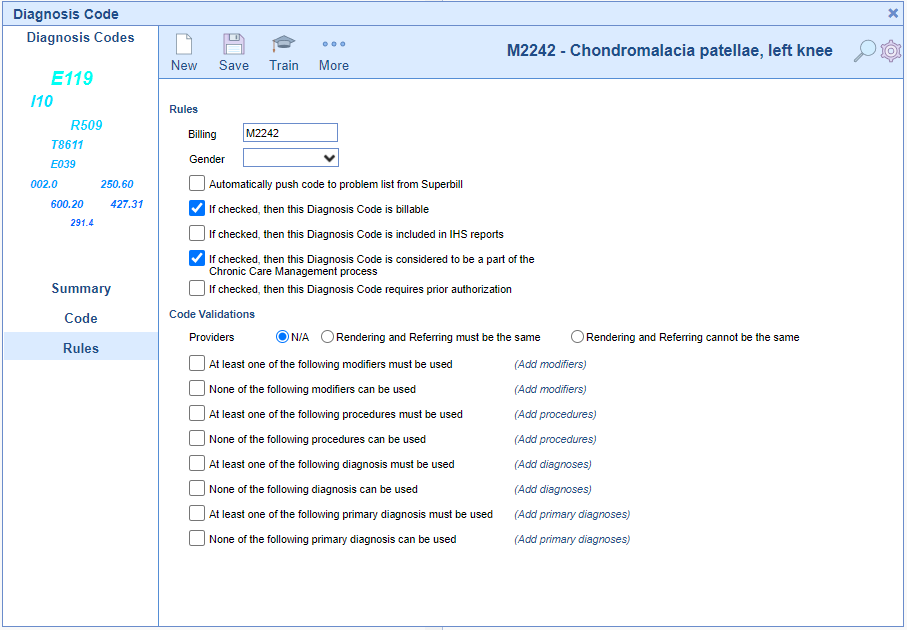Screen dimensions: 907x630
Task: Open diagnosis code T8611
Action: (67, 145)
